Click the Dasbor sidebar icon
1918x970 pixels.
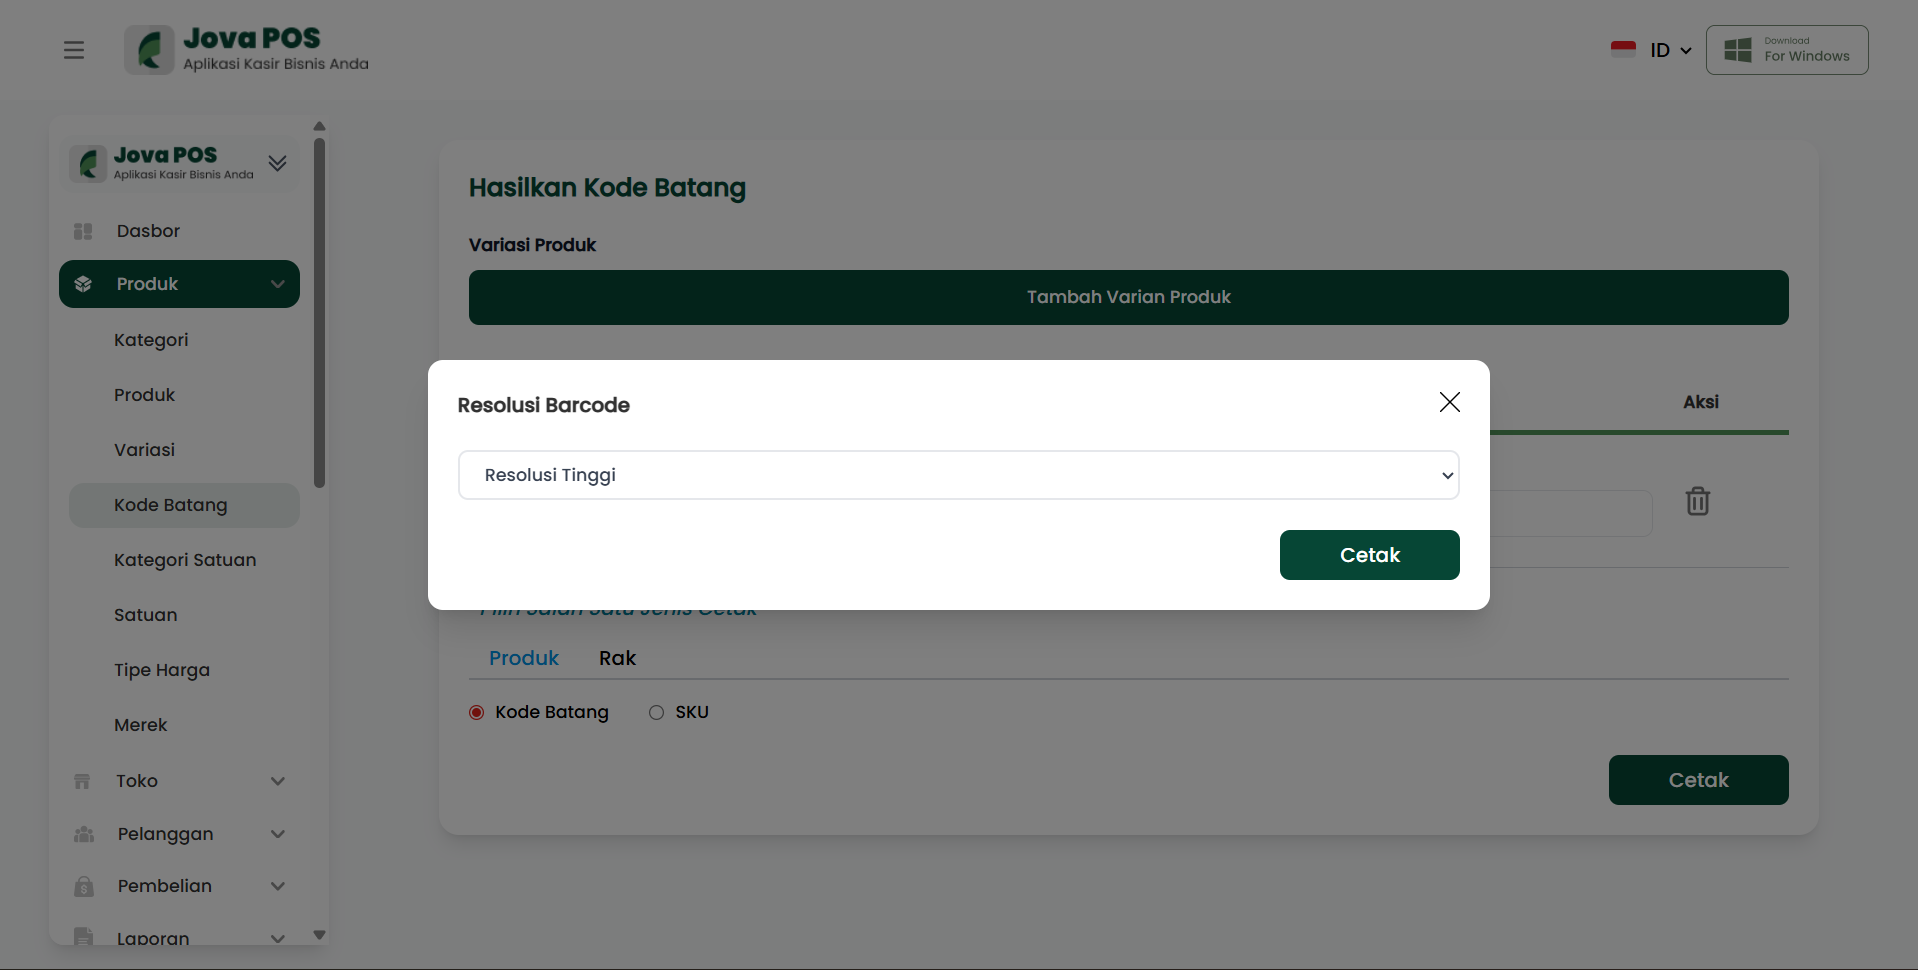point(83,231)
